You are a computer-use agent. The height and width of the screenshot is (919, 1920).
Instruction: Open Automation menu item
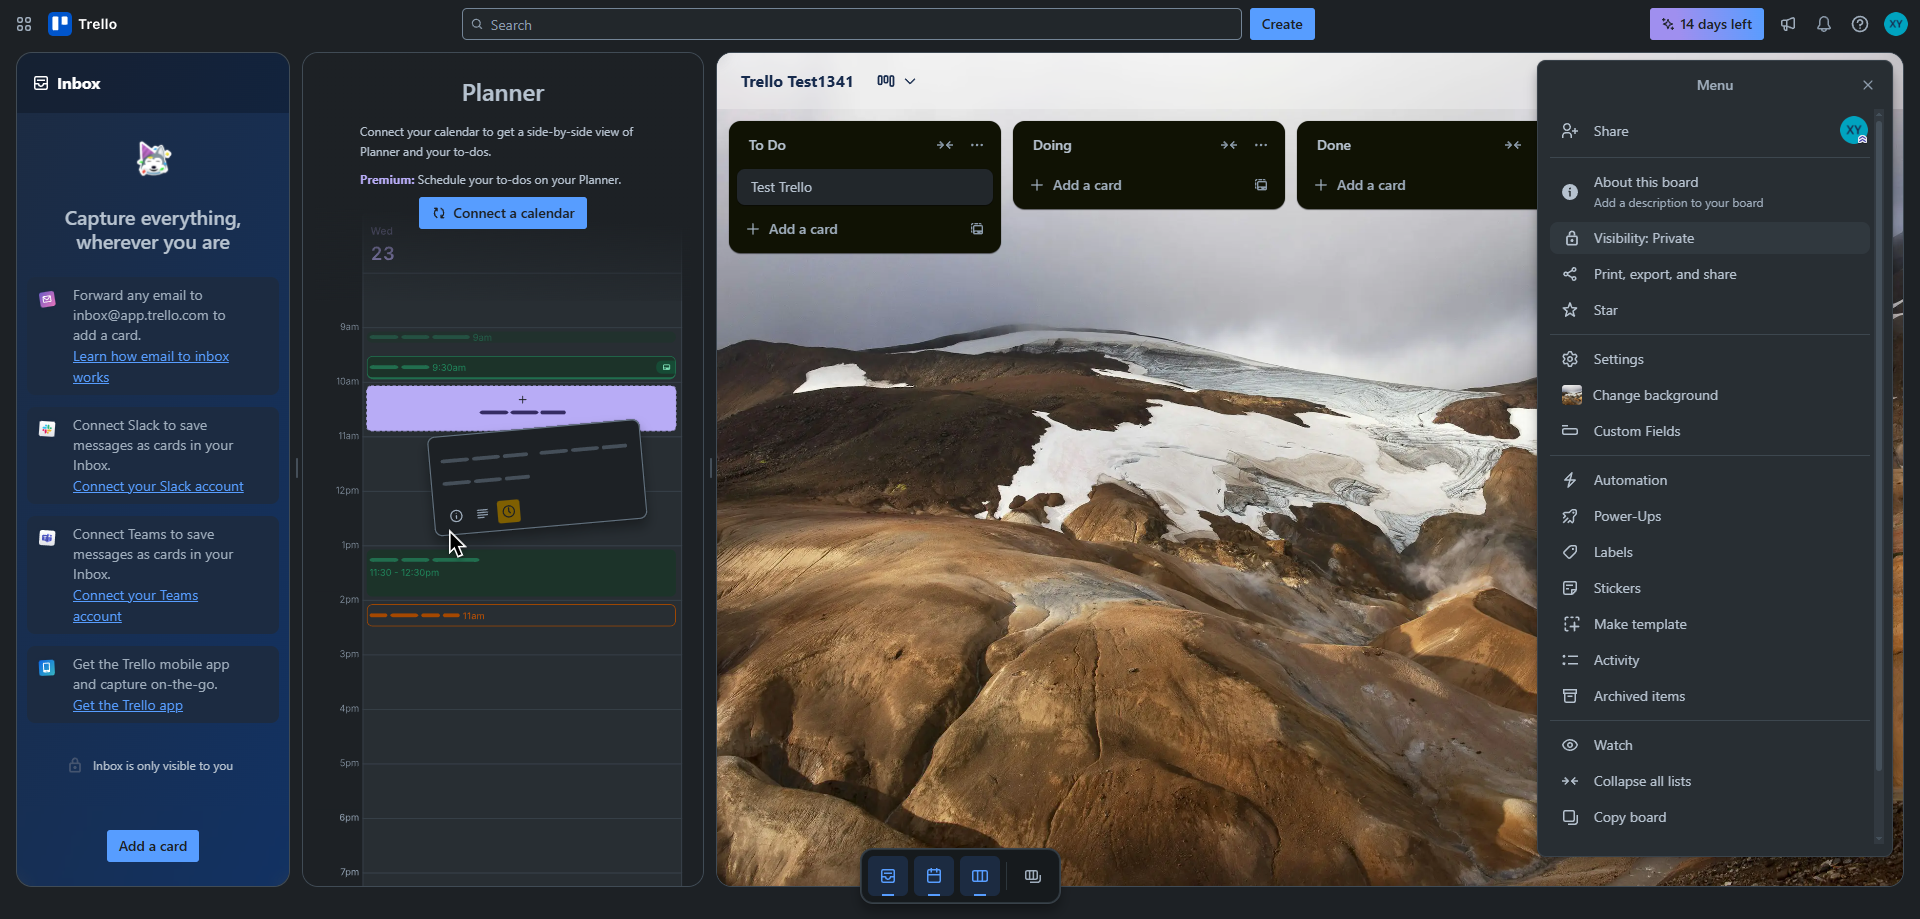click(1710, 480)
